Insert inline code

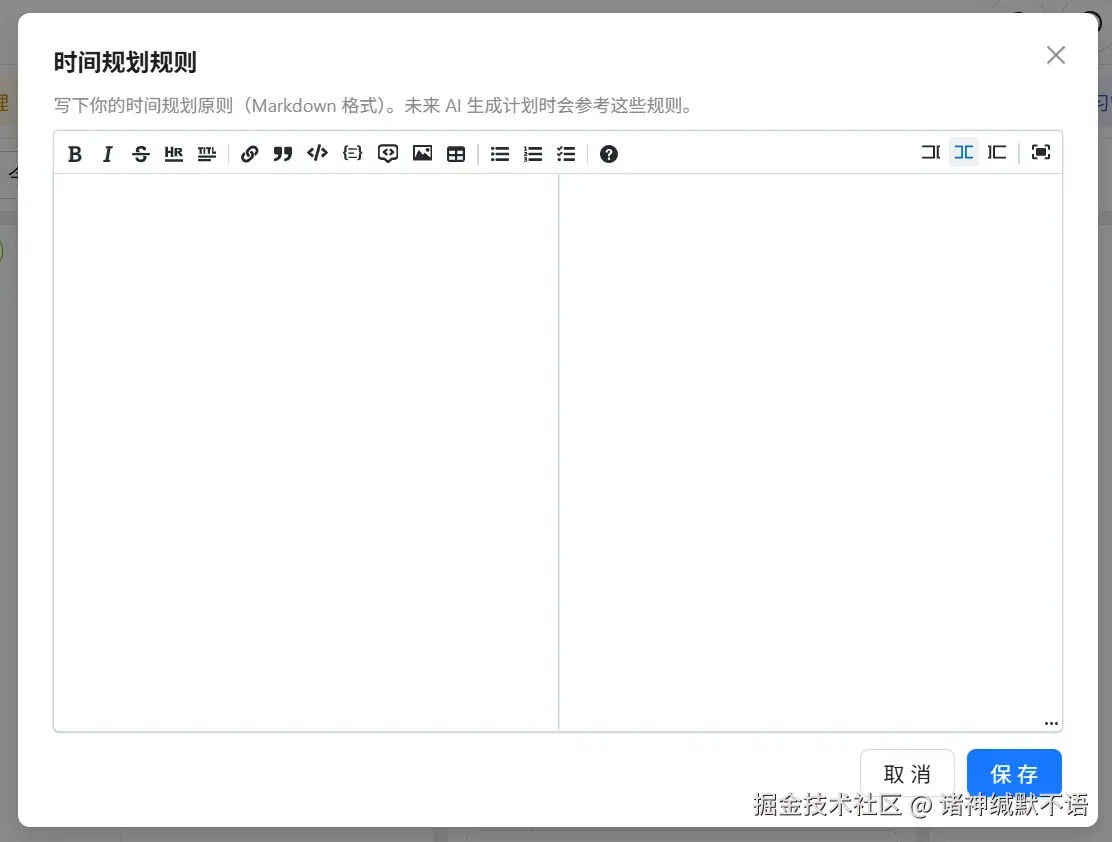point(317,154)
